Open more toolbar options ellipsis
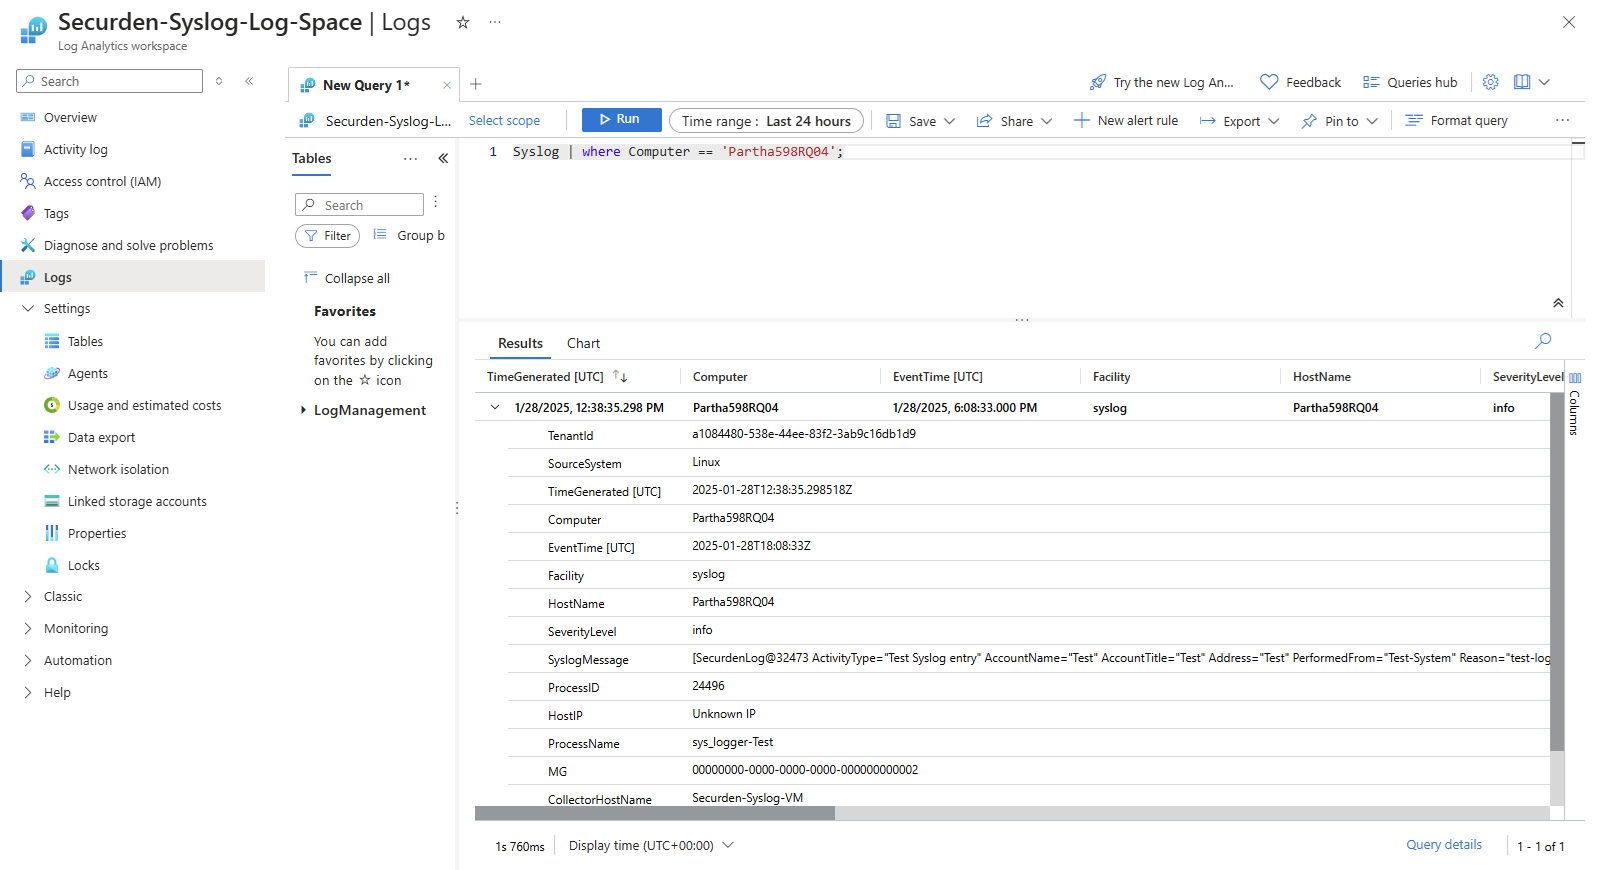Viewport: 1601px width, 870px height. coord(1562,120)
